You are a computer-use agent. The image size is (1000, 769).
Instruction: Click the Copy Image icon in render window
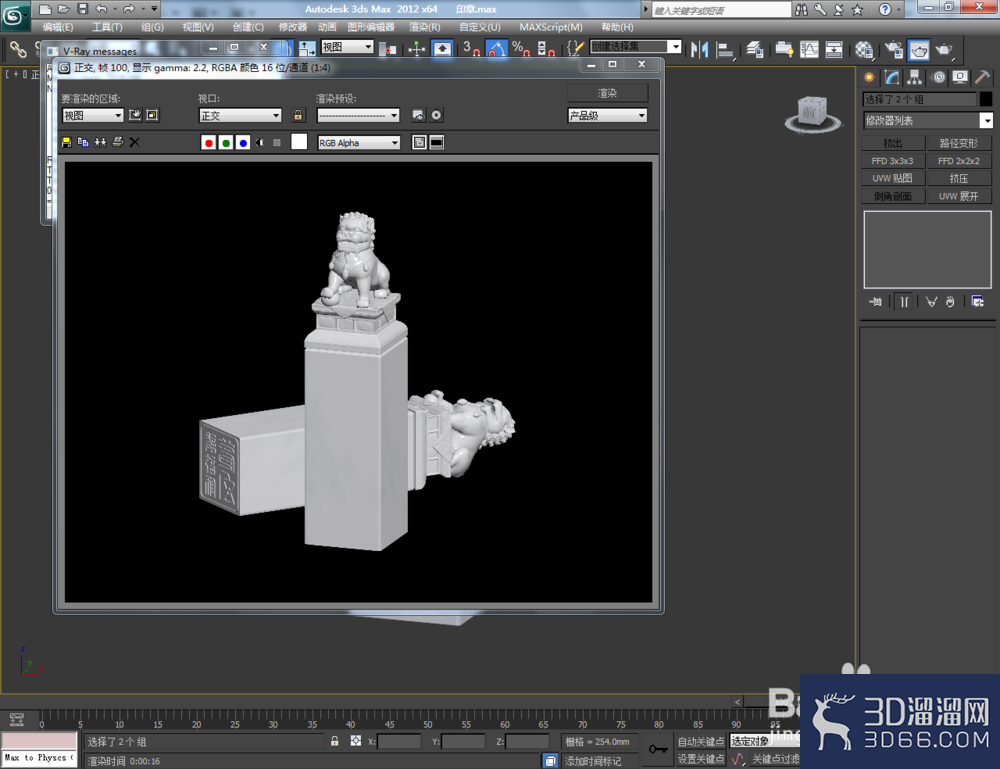83,142
